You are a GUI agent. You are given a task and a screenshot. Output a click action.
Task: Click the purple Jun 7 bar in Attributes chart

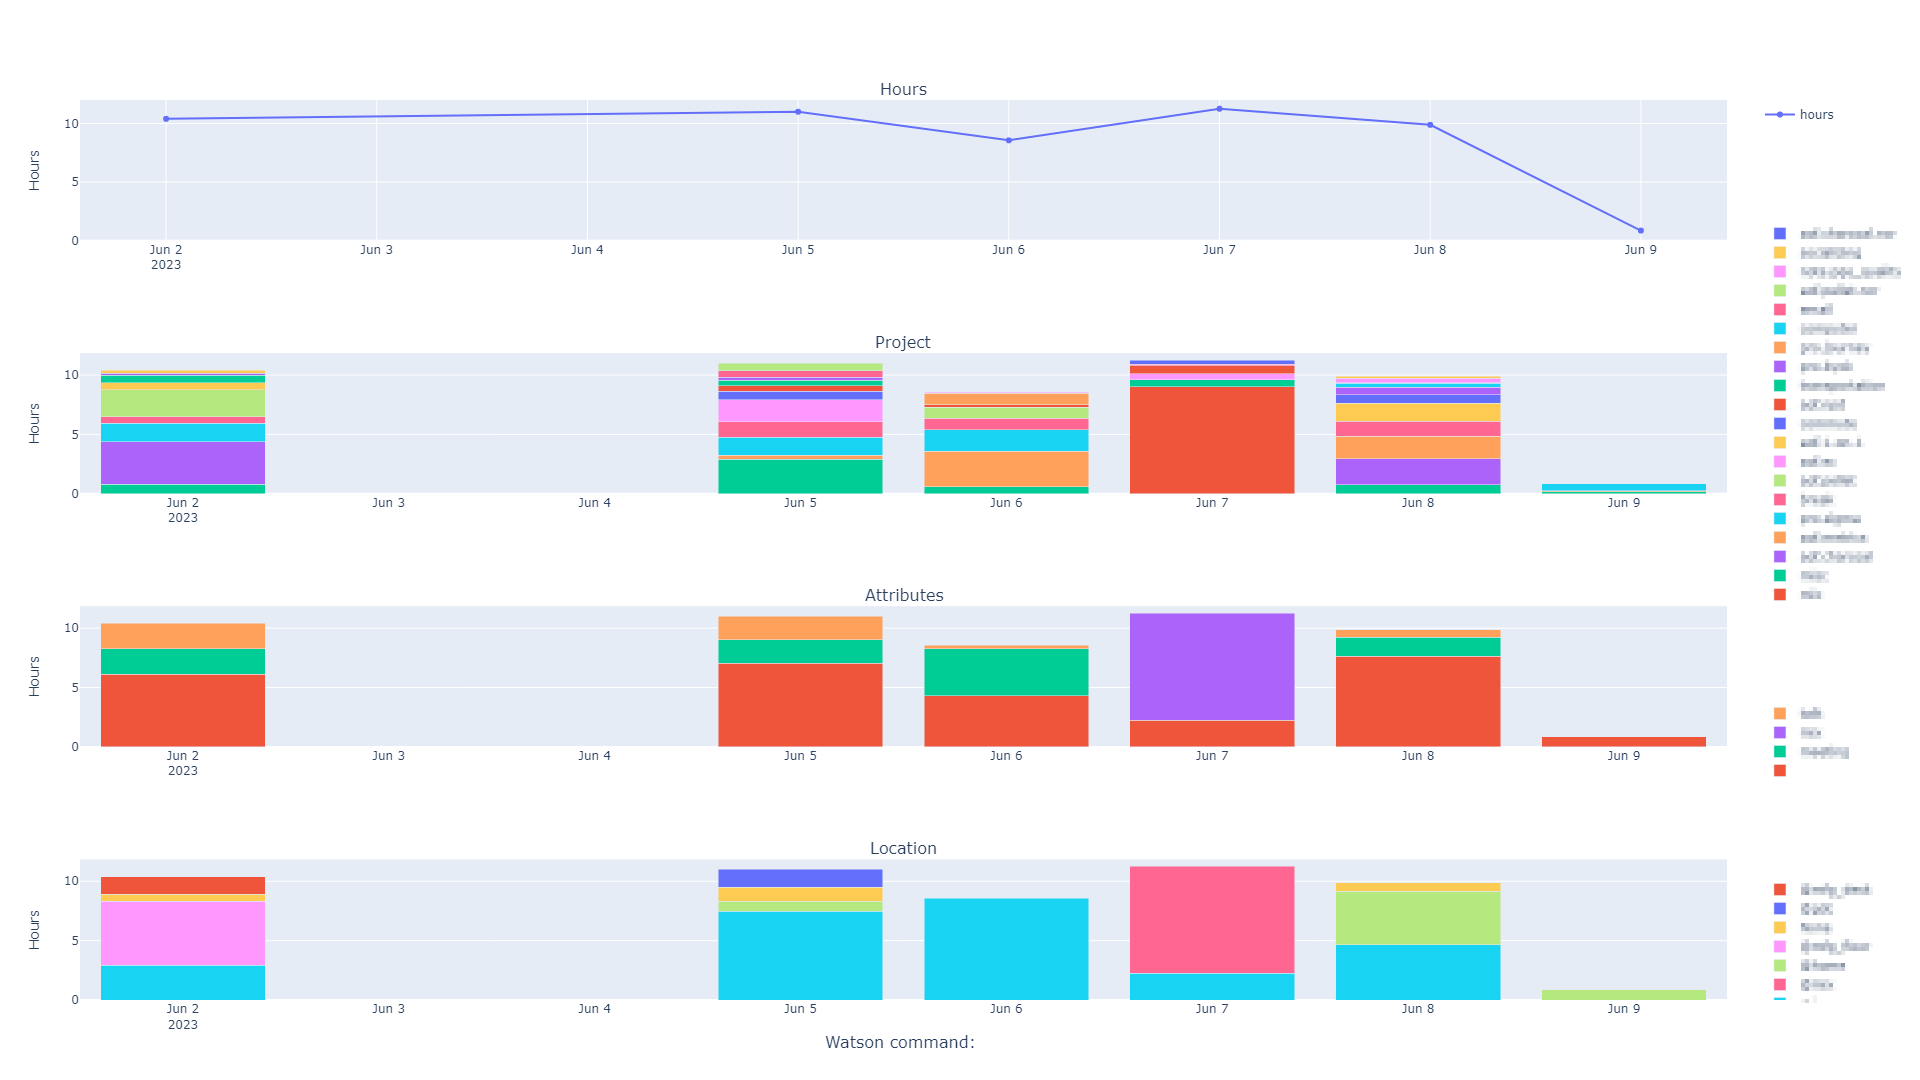[x=1211, y=666]
